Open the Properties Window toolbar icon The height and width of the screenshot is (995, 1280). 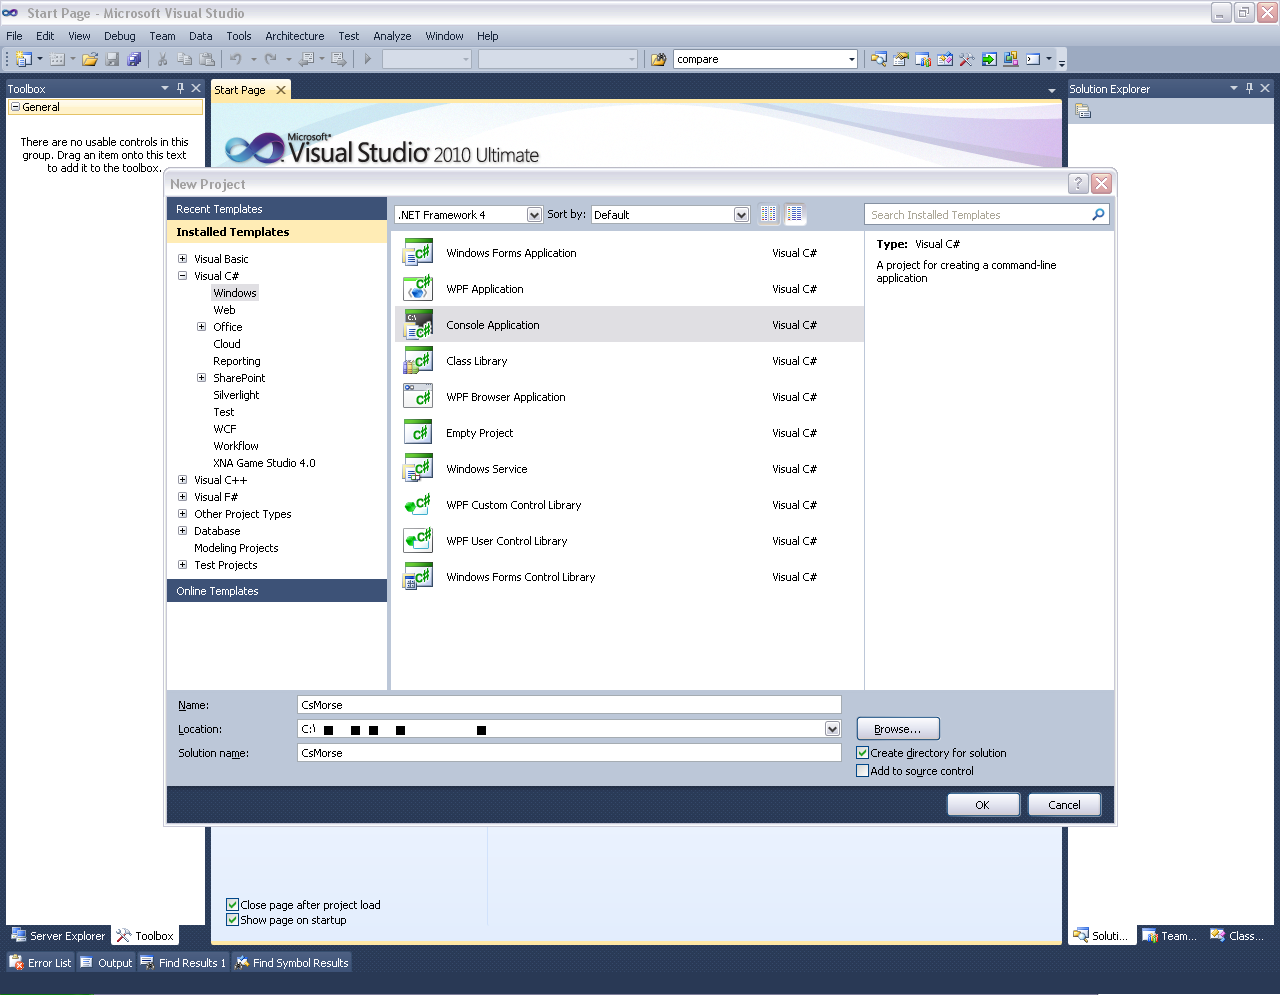901,59
